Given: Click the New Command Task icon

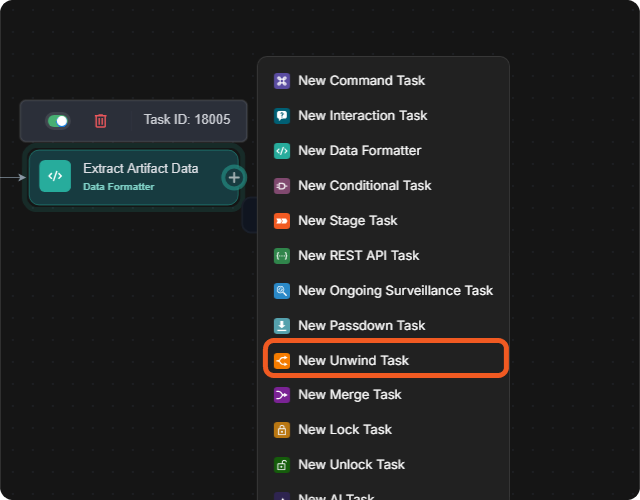Looking at the screenshot, I should [282, 81].
